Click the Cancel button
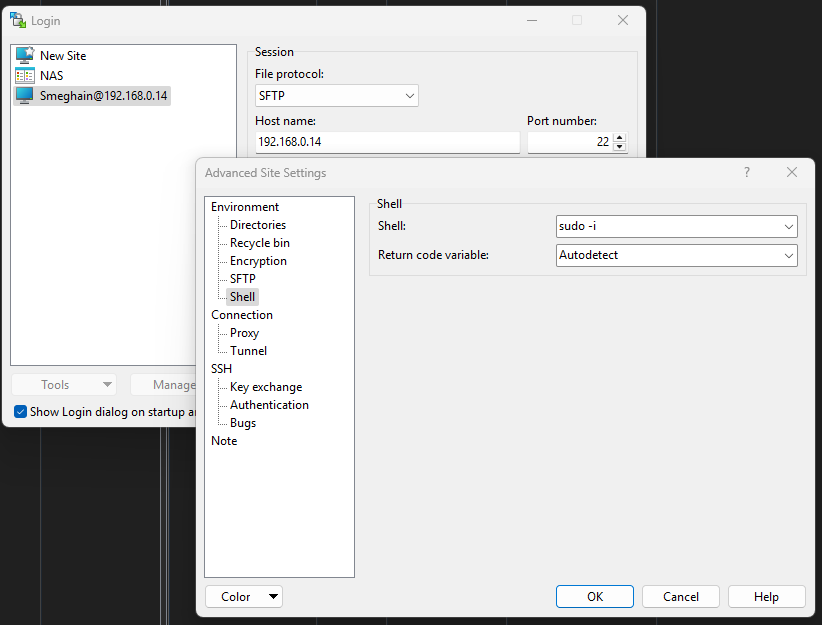822x625 pixels. [x=680, y=597]
